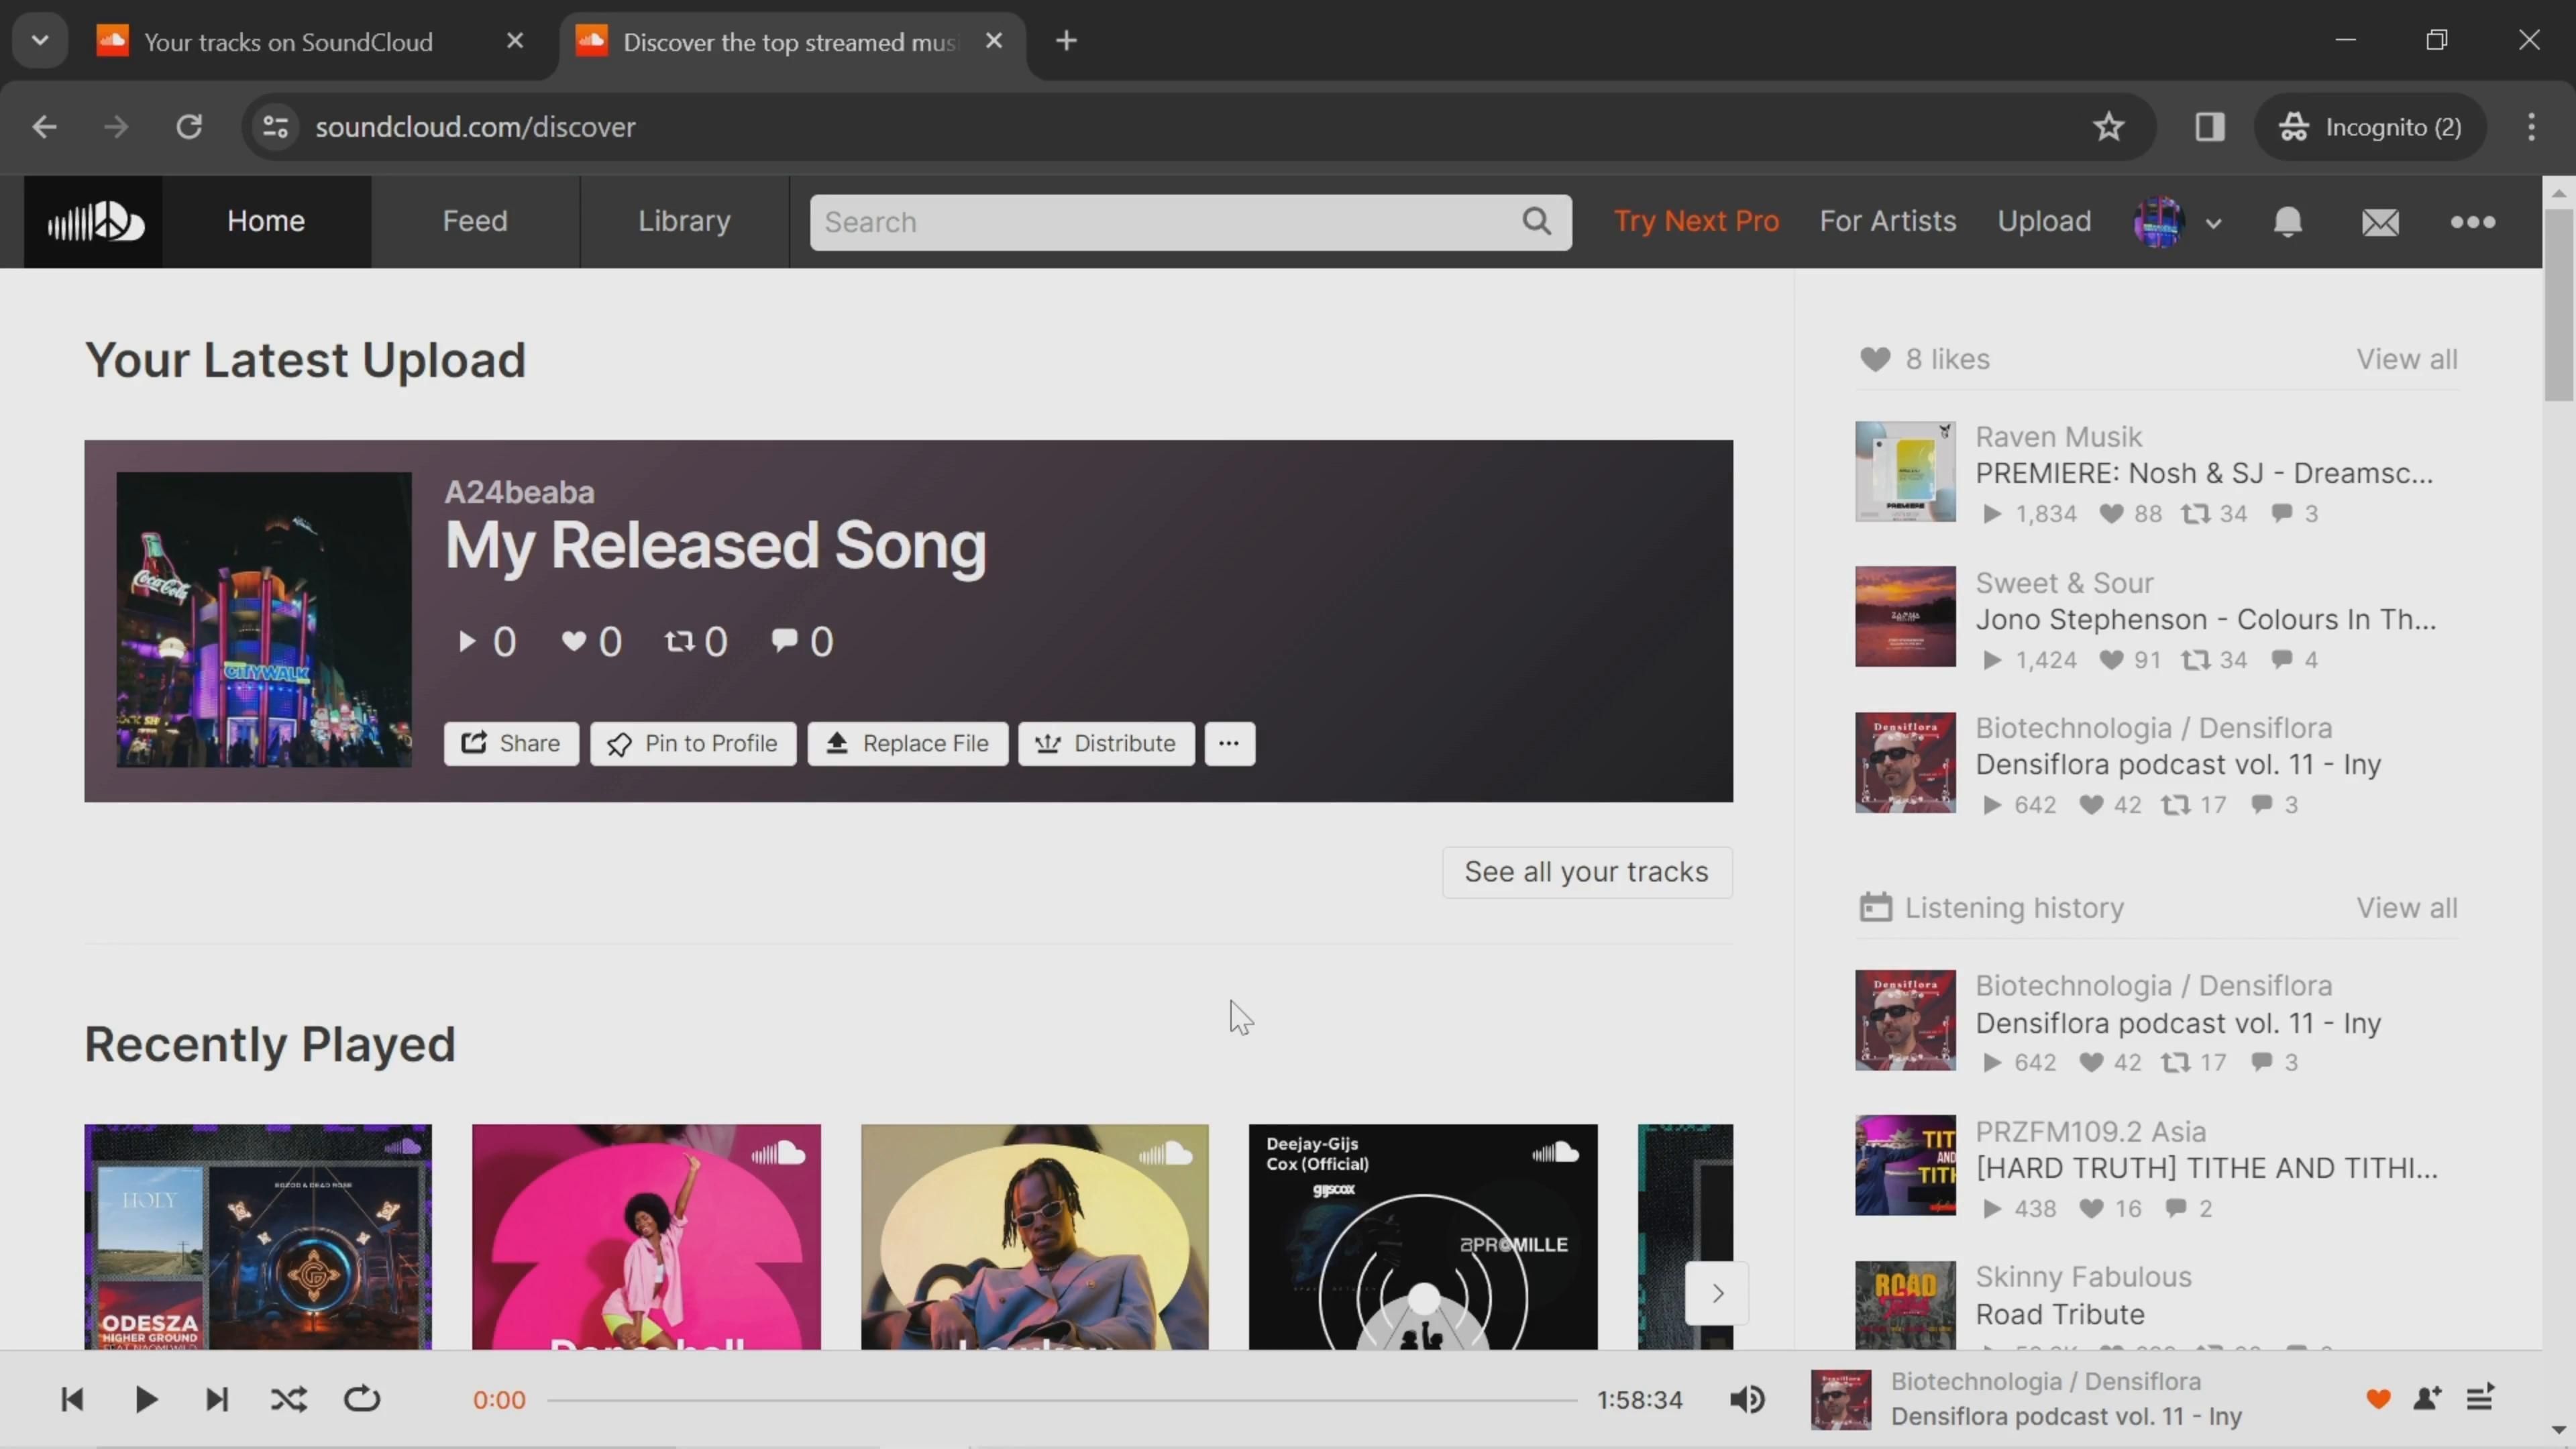2576x1449 pixels.
Task: Open the Library tab
Action: [684, 221]
